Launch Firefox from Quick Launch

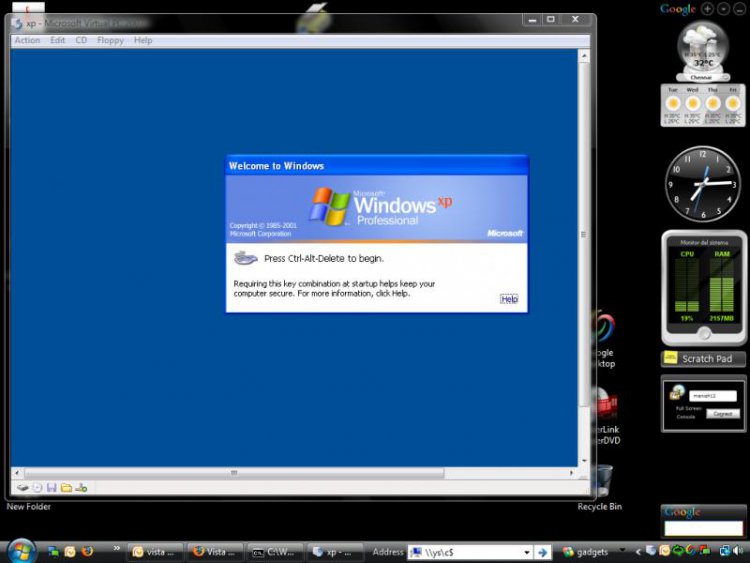[x=87, y=552]
